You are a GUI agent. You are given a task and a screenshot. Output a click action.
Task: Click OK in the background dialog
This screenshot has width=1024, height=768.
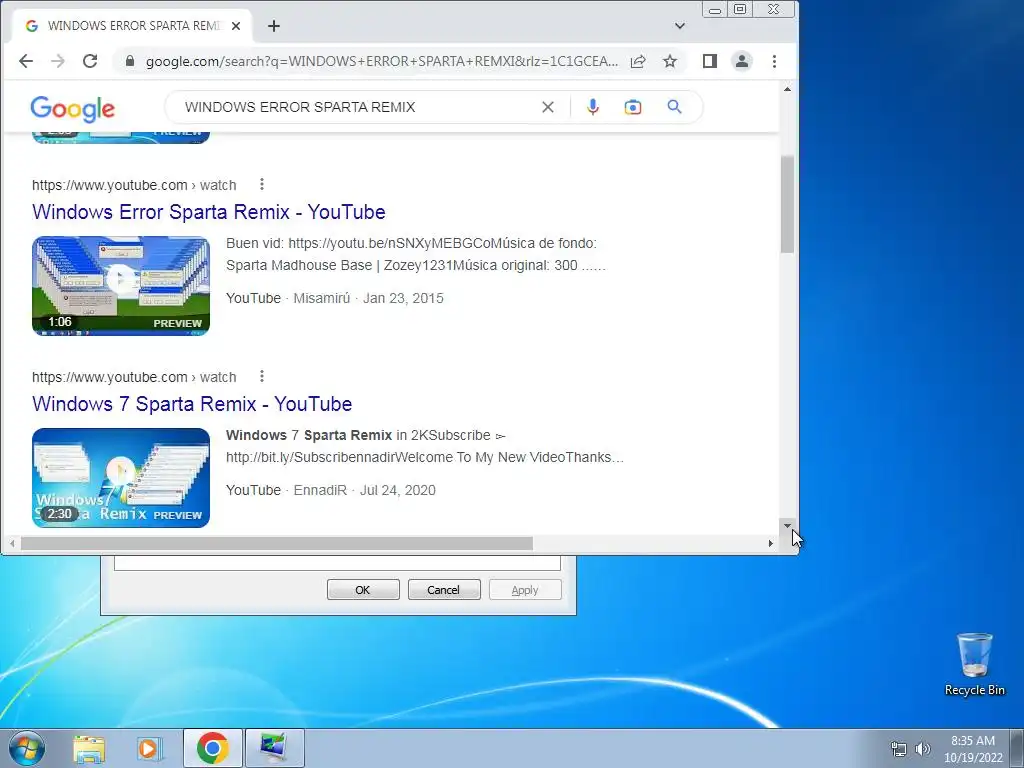pyautogui.click(x=363, y=590)
